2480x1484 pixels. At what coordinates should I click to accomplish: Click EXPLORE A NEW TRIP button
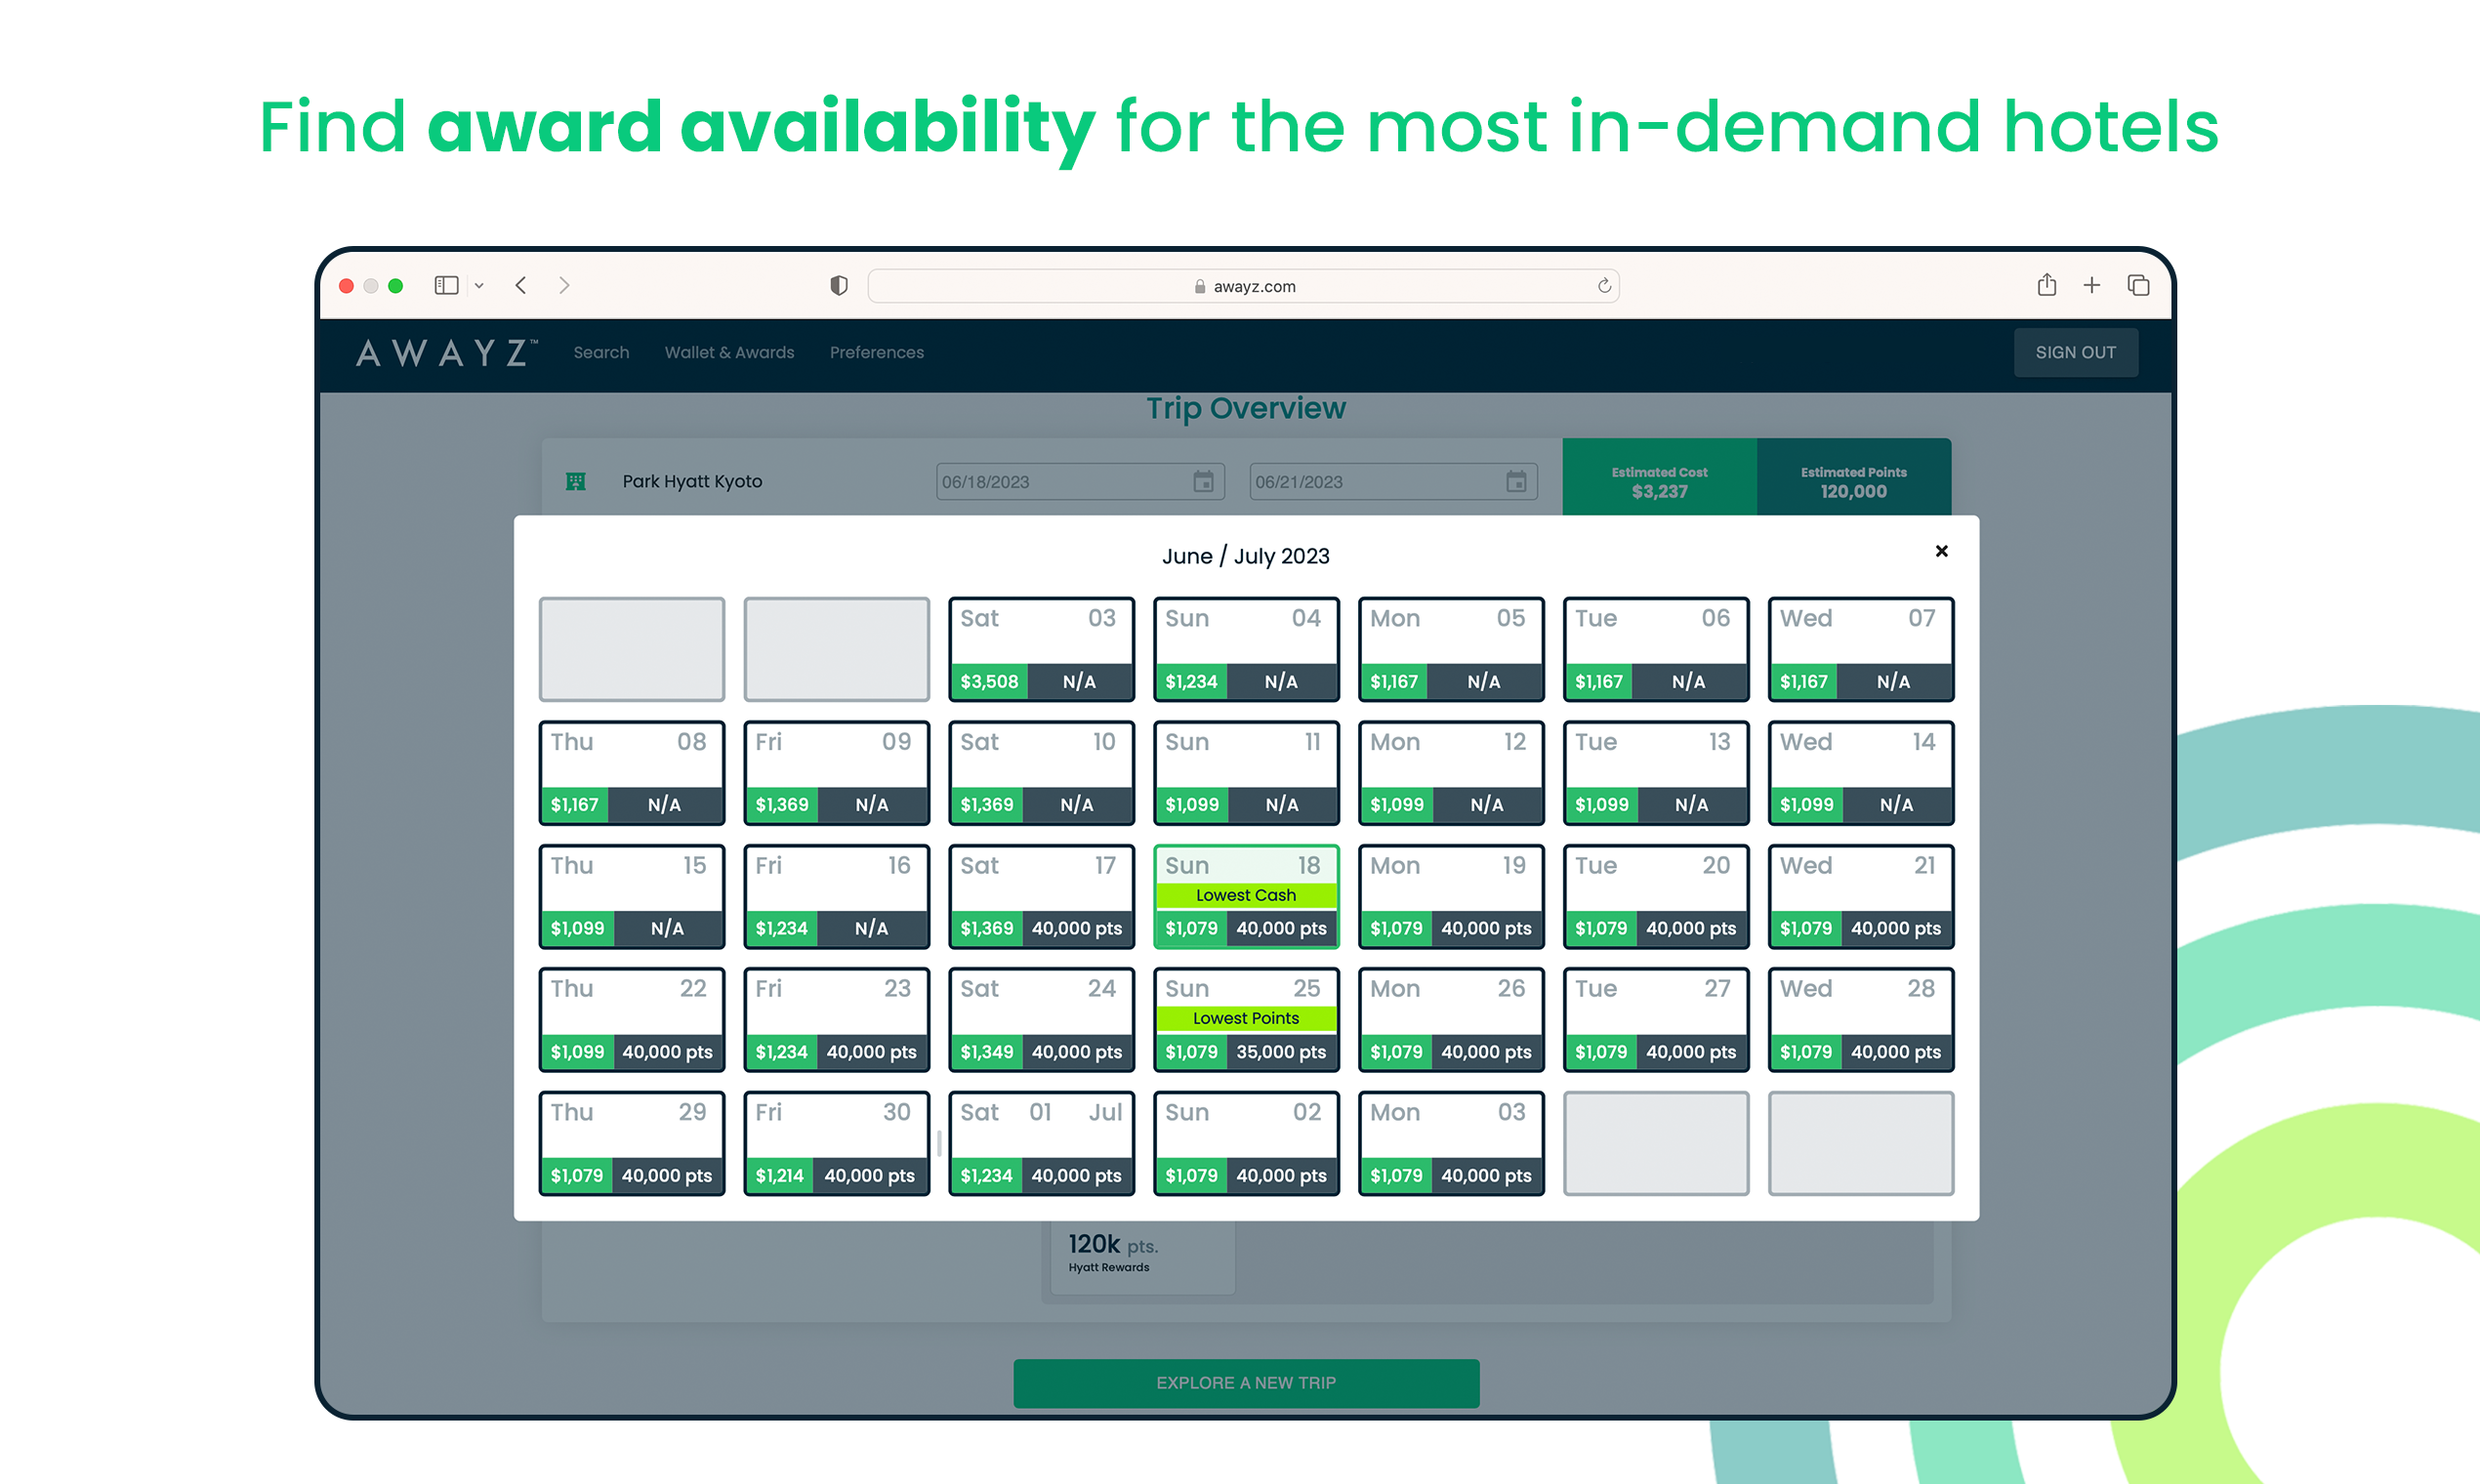[x=1246, y=1383]
